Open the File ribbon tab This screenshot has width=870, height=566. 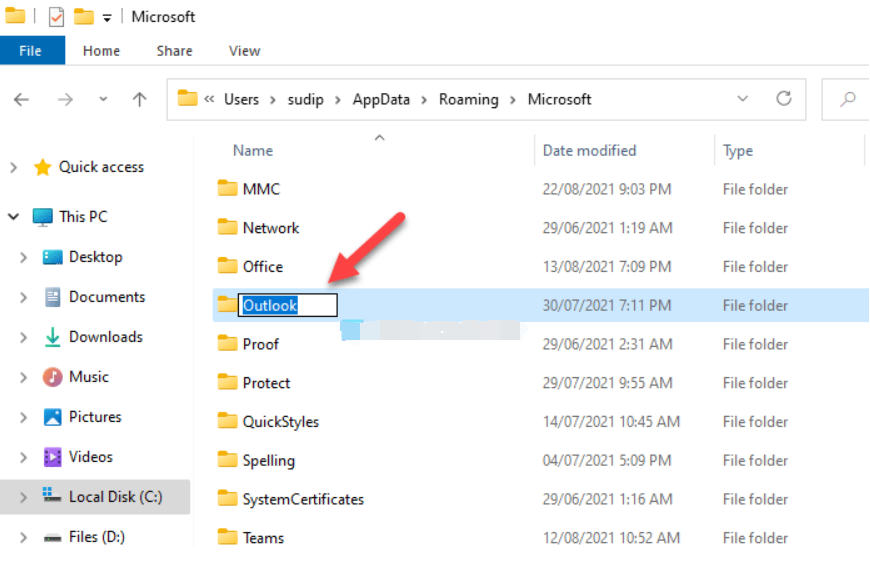click(32, 50)
